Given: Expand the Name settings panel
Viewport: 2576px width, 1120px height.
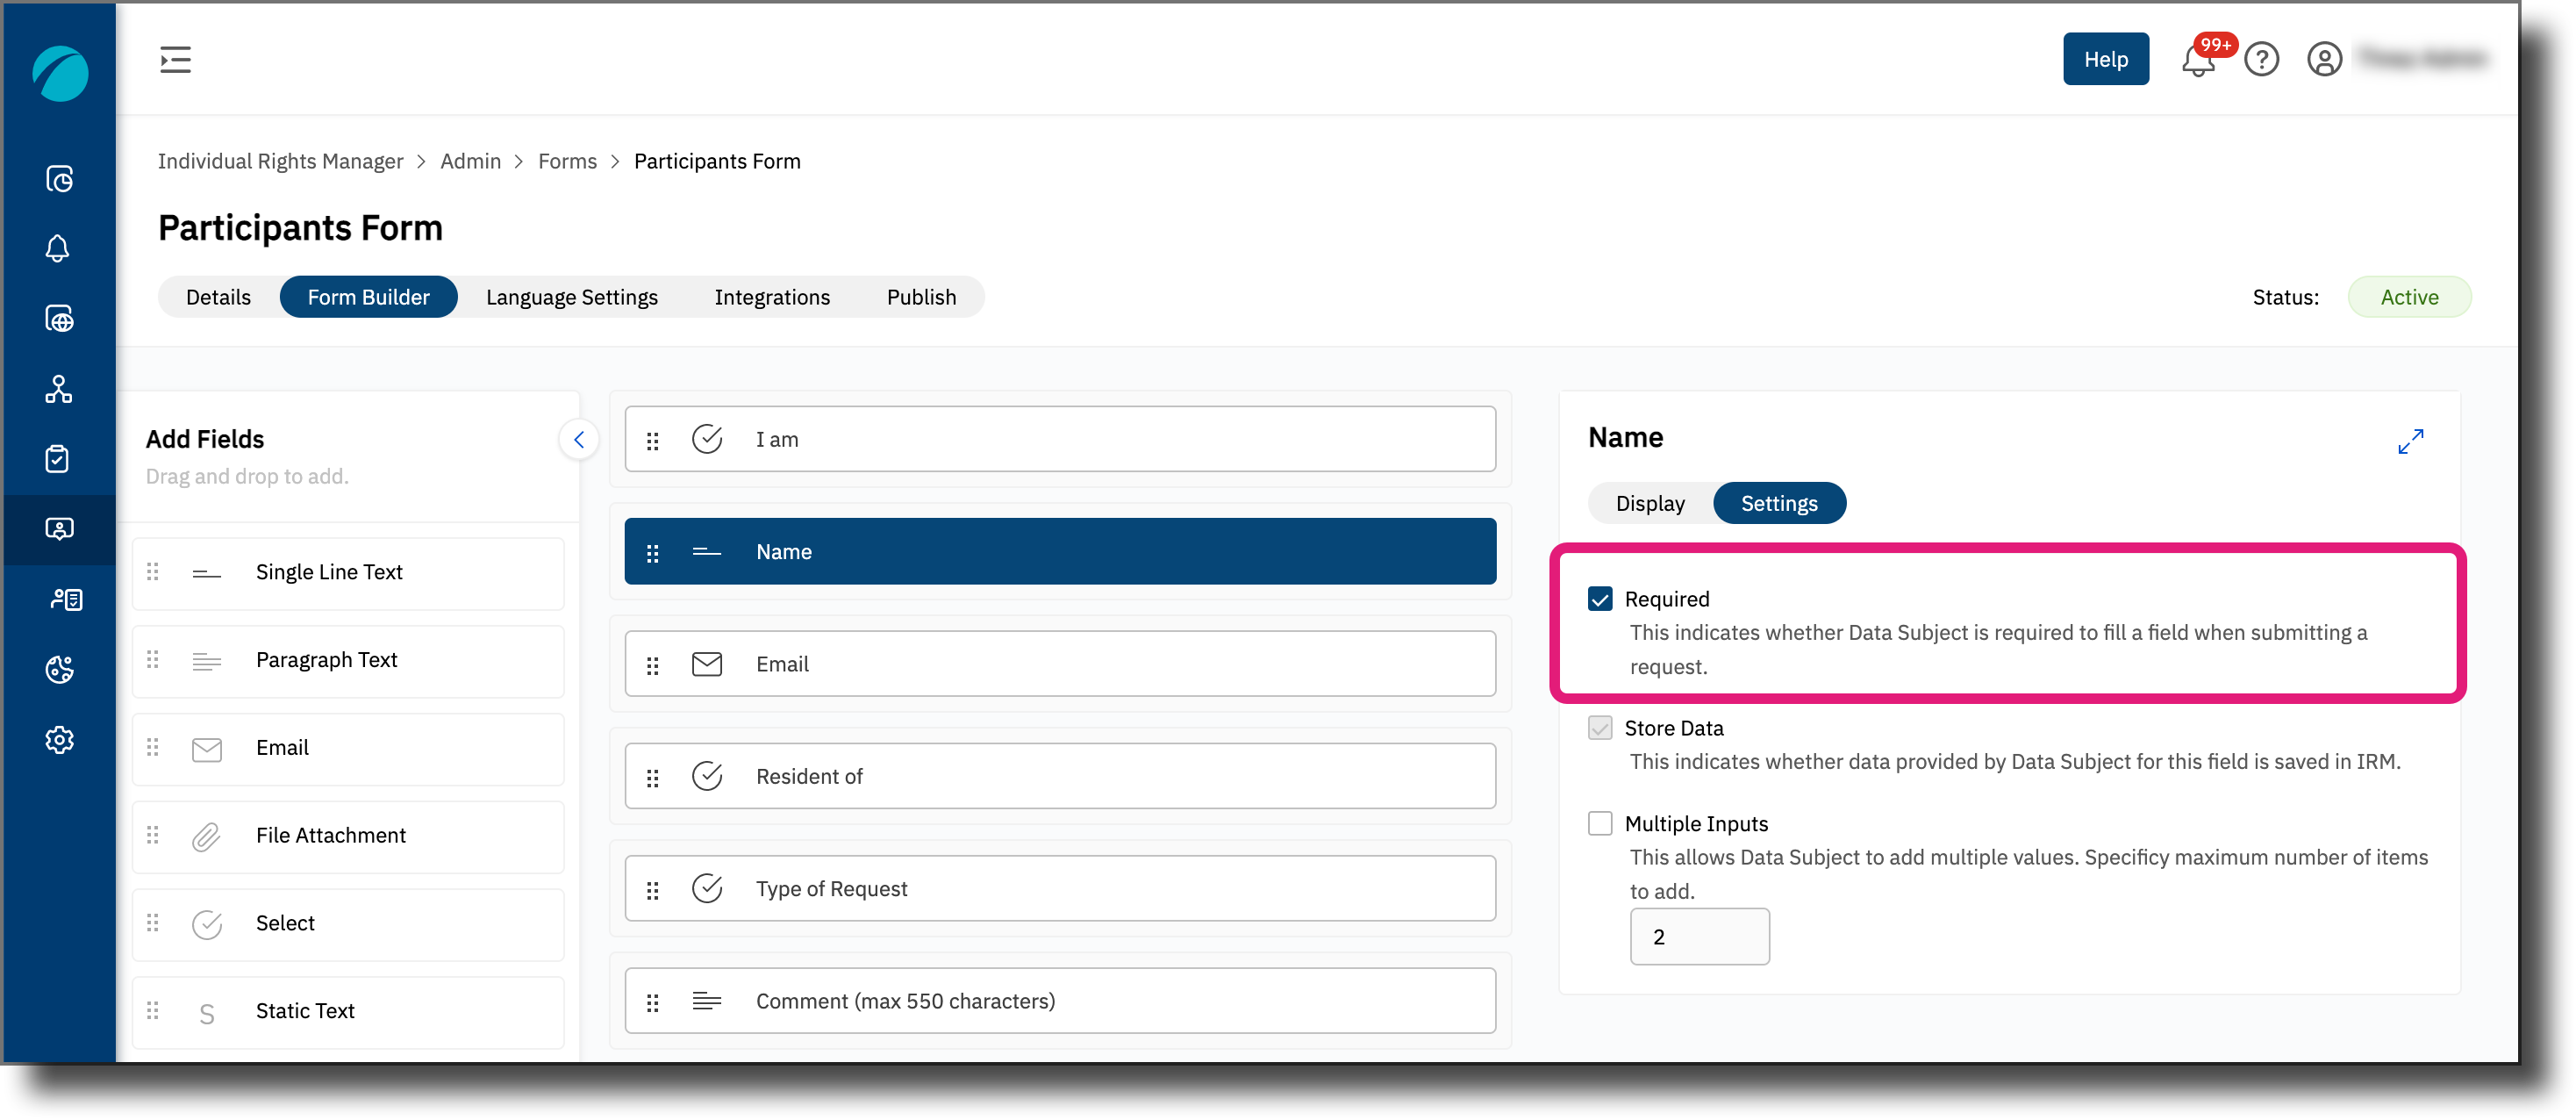Looking at the screenshot, I should pos(2410,441).
